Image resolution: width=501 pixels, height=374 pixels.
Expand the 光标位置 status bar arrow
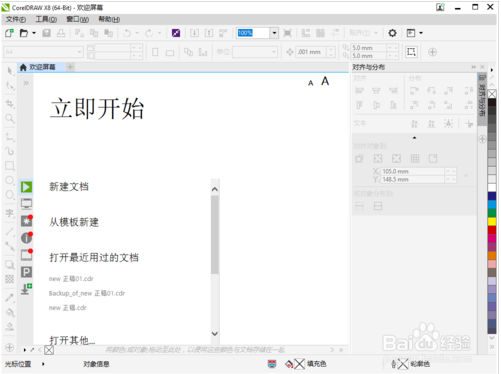pyautogui.click(x=43, y=364)
